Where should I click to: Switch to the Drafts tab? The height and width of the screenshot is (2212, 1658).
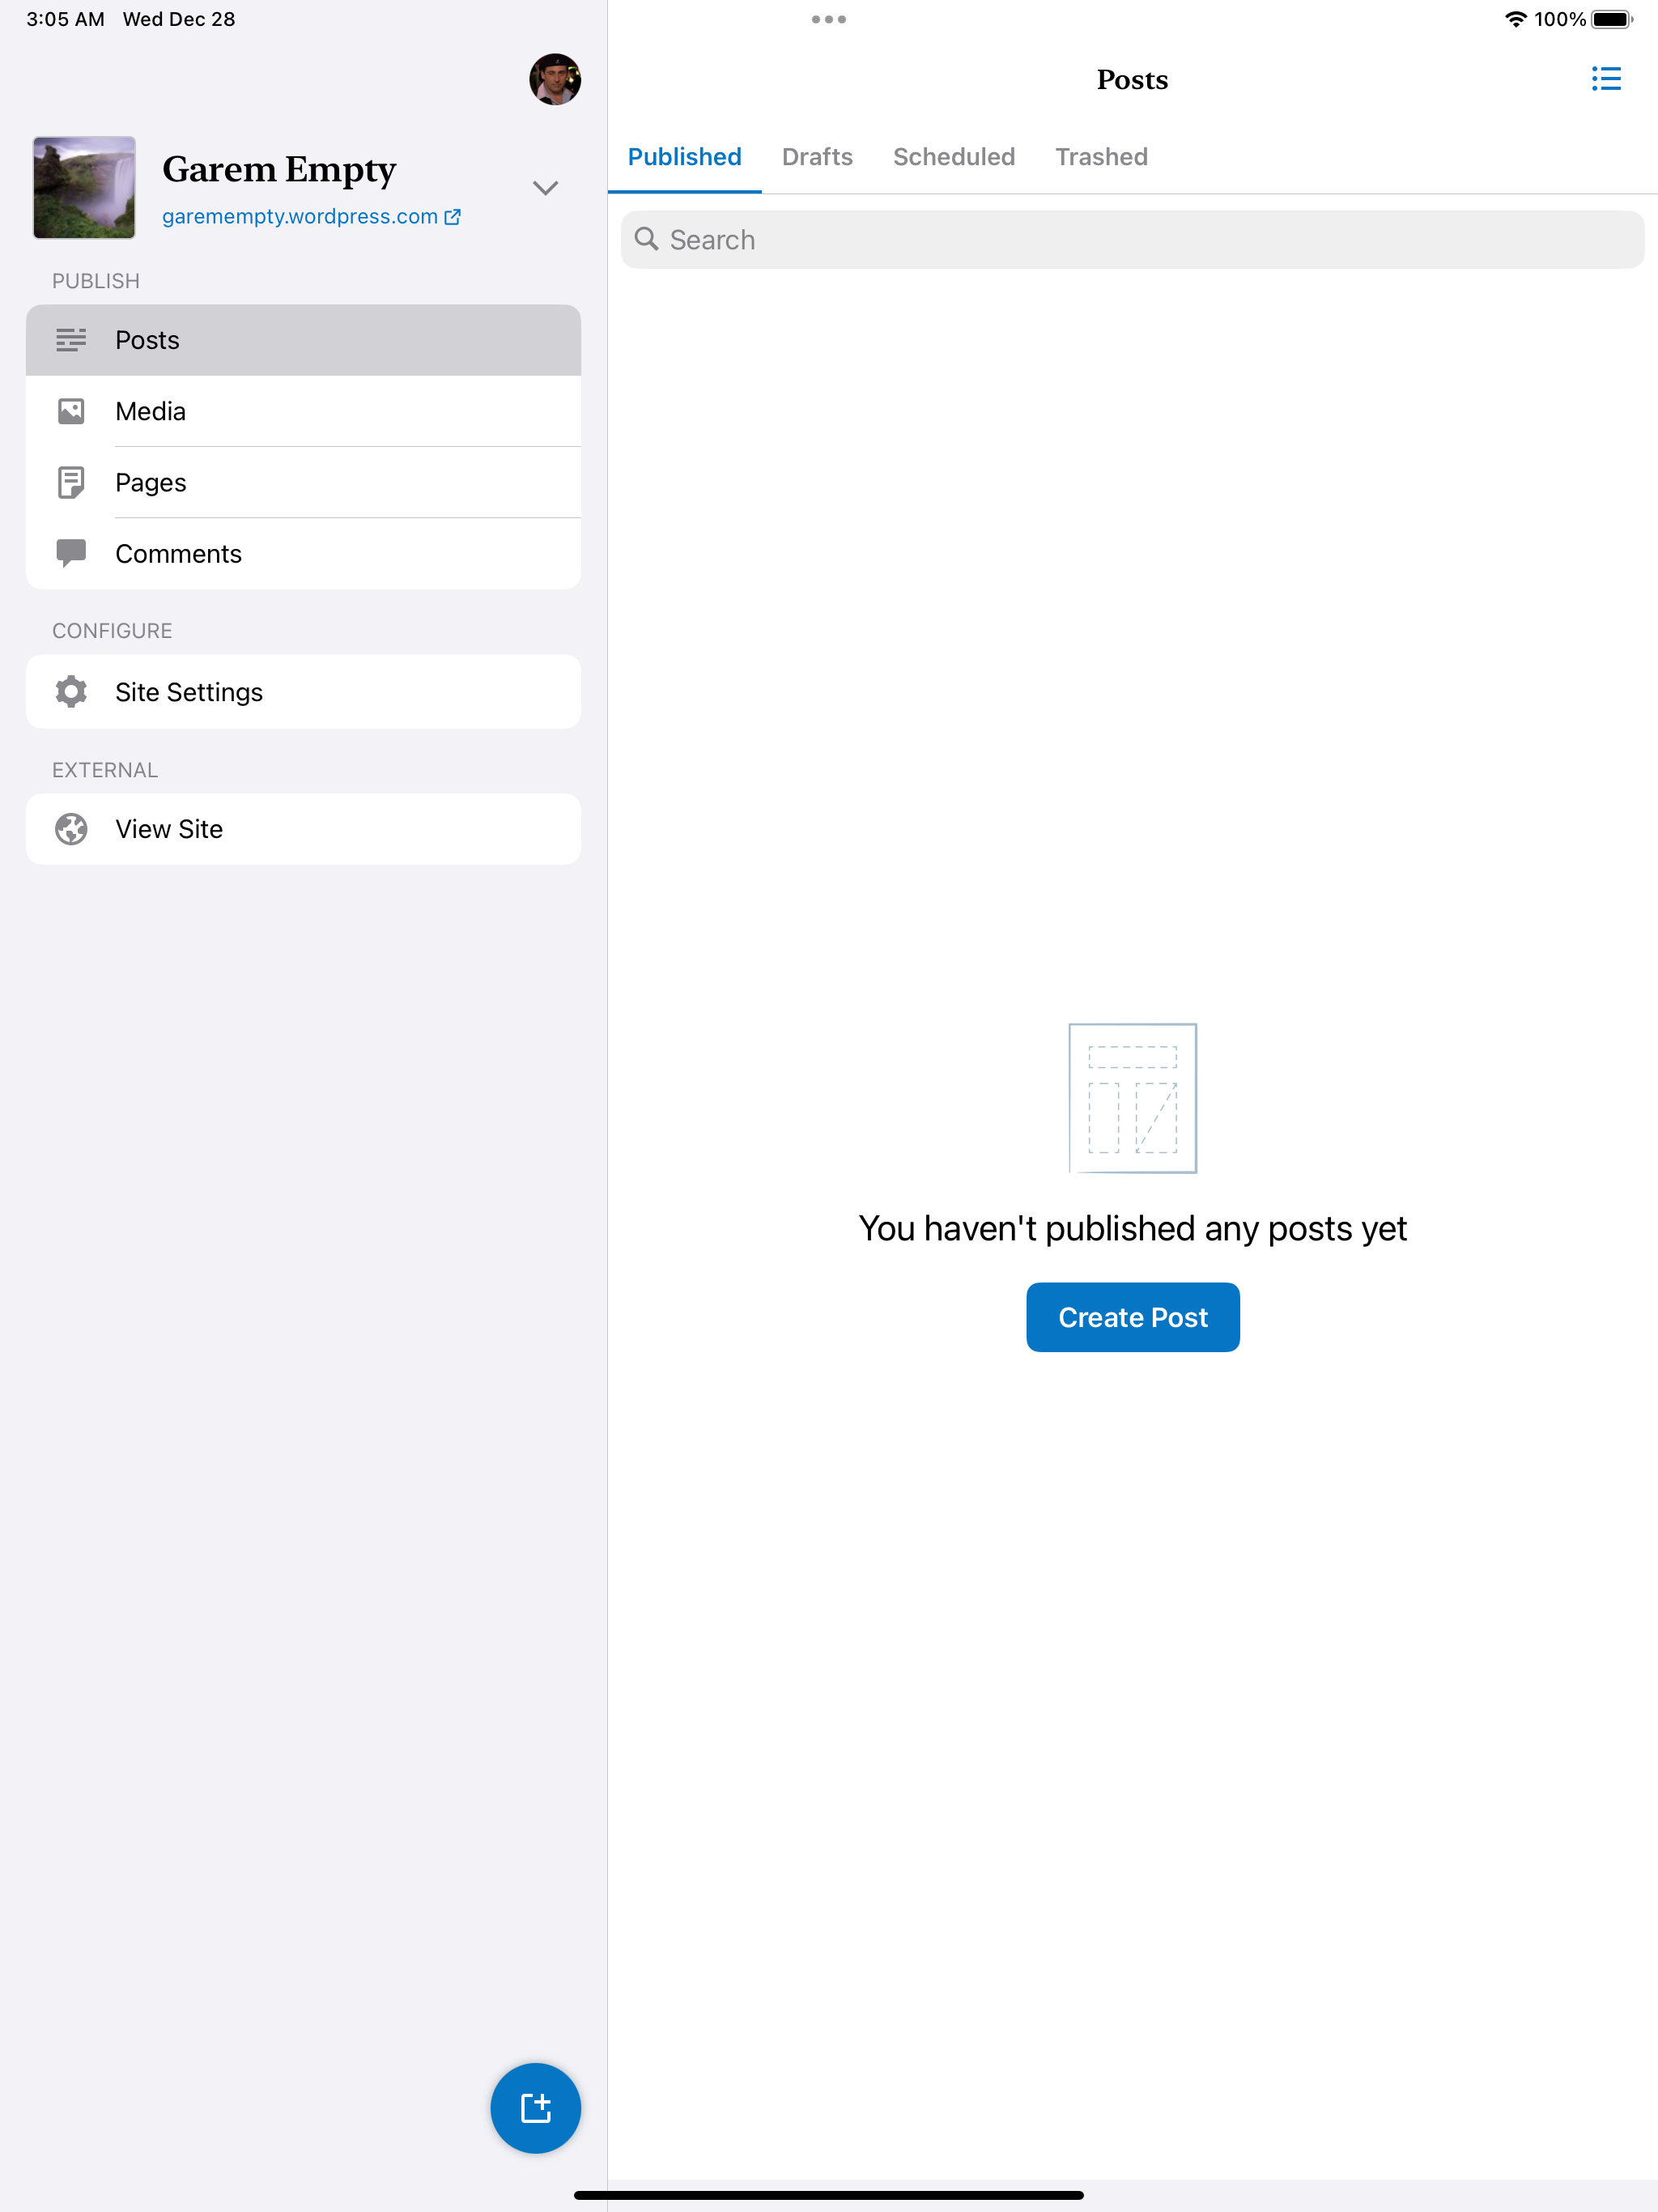point(817,157)
